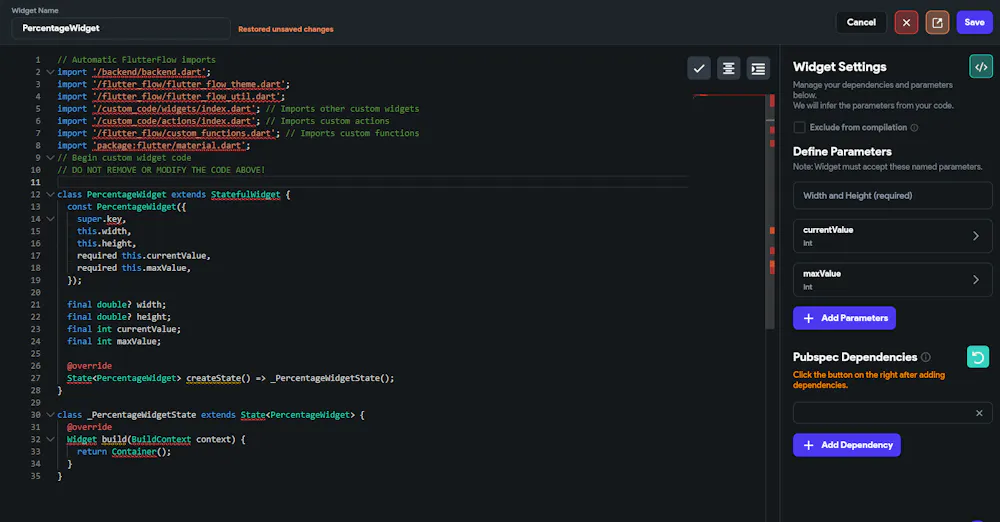The width and height of the screenshot is (1000, 522).
Task: Click the 'Define Parameters' heading
Action: point(842,152)
